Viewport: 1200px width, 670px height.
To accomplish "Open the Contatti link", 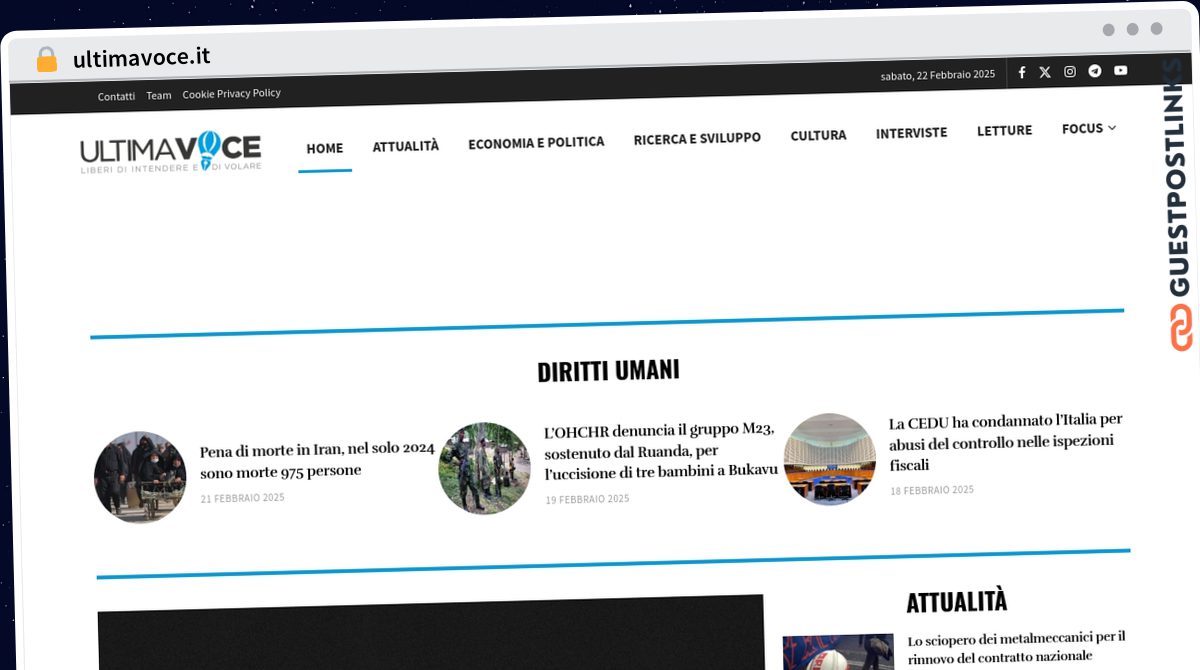I will pos(116,96).
